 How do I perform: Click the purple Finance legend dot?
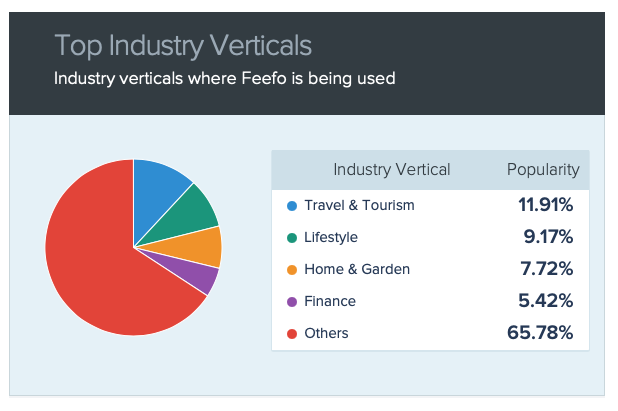pyautogui.click(x=292, y=302)
